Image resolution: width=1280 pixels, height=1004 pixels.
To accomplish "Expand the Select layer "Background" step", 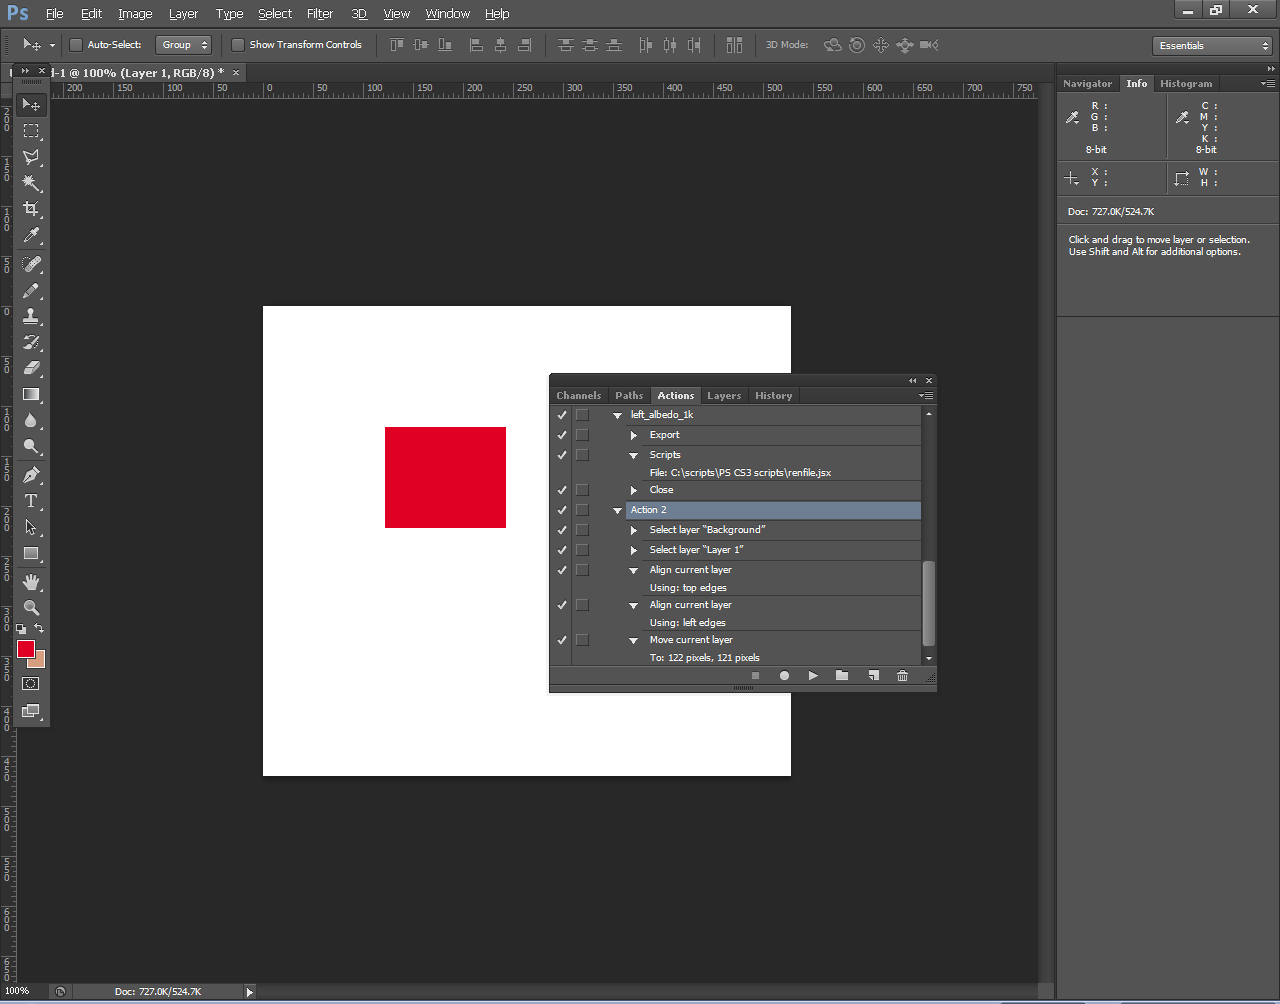I will tap(634, 530).
